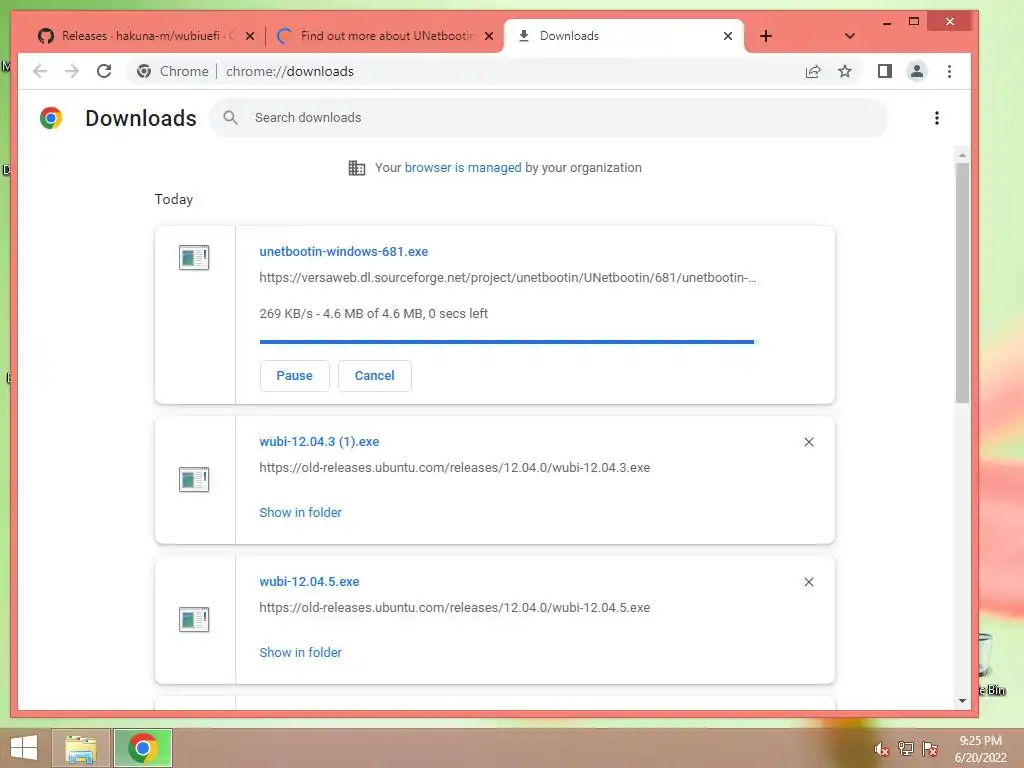Viewport: 1024px width, 768px height.
Task: Open unetbootin-windows-681.exe file link
Action: pos(344,251)
